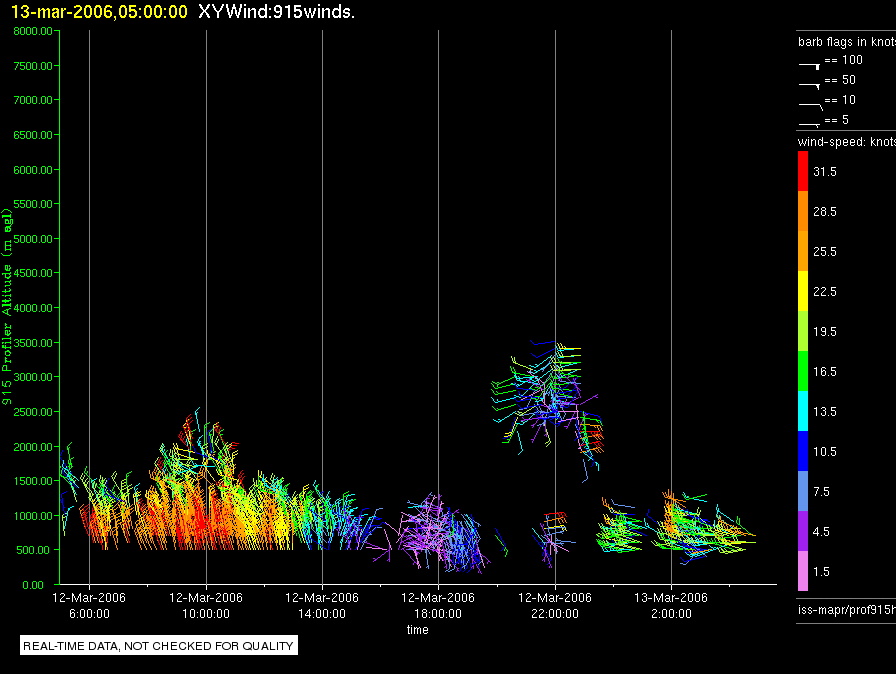Viewport: 896px width, 674px height.
Task: Click the 12-Mar-2006 22:00:00 time label
Action: coord(555,605)
